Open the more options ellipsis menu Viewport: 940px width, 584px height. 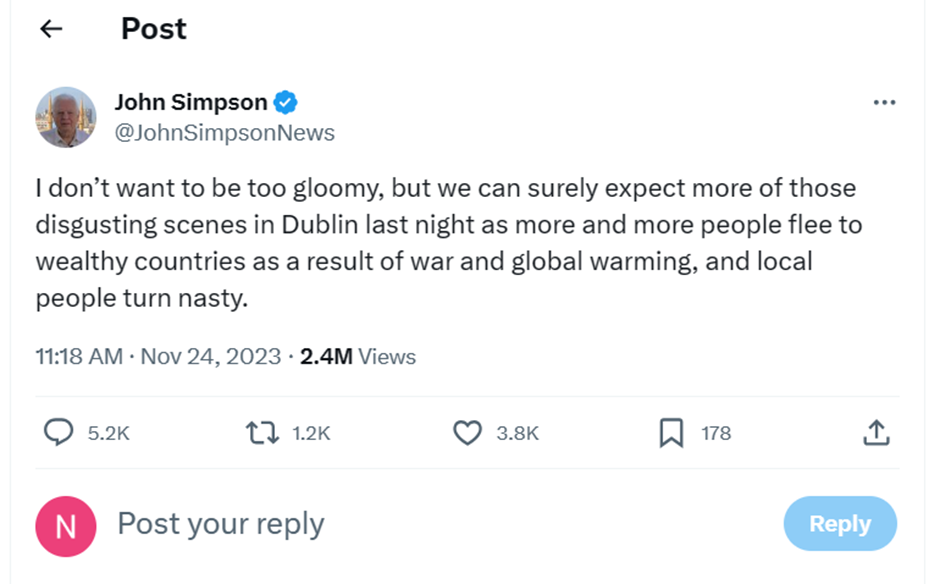click(x=883, y=102)
